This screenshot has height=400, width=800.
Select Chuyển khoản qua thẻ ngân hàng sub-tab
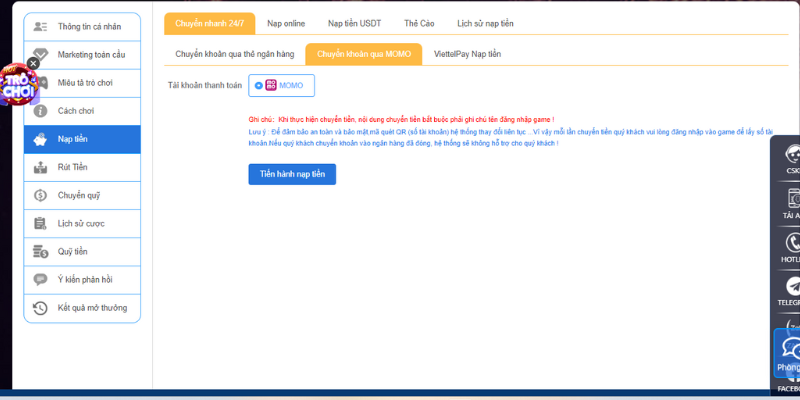(x=234, y=55)
